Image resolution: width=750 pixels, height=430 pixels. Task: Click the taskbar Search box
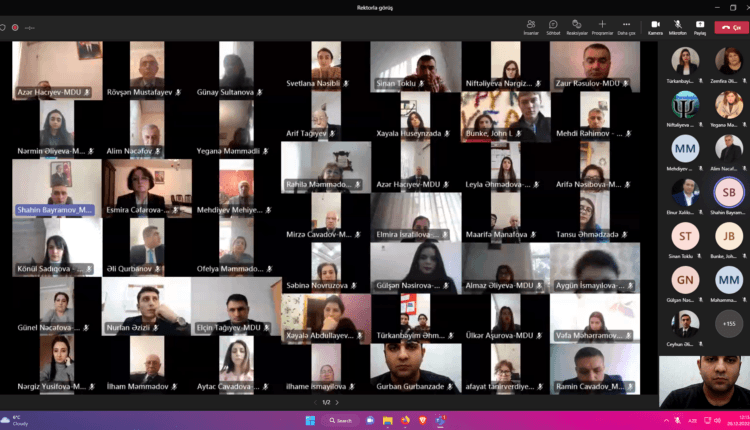(341, 420)
